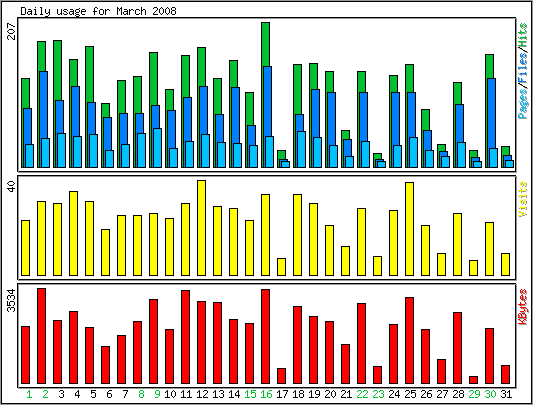This screenshot has width=533, height=405.
Task: Click day label 1 on the x-axis
Action: click(x=29, y=394)
